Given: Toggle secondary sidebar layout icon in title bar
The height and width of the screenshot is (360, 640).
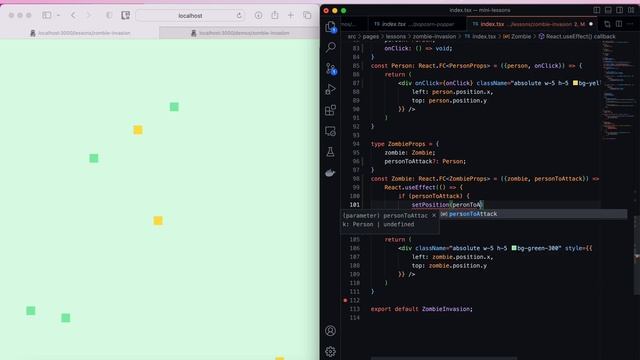Looking at the screenshot, I should (620, 10).
